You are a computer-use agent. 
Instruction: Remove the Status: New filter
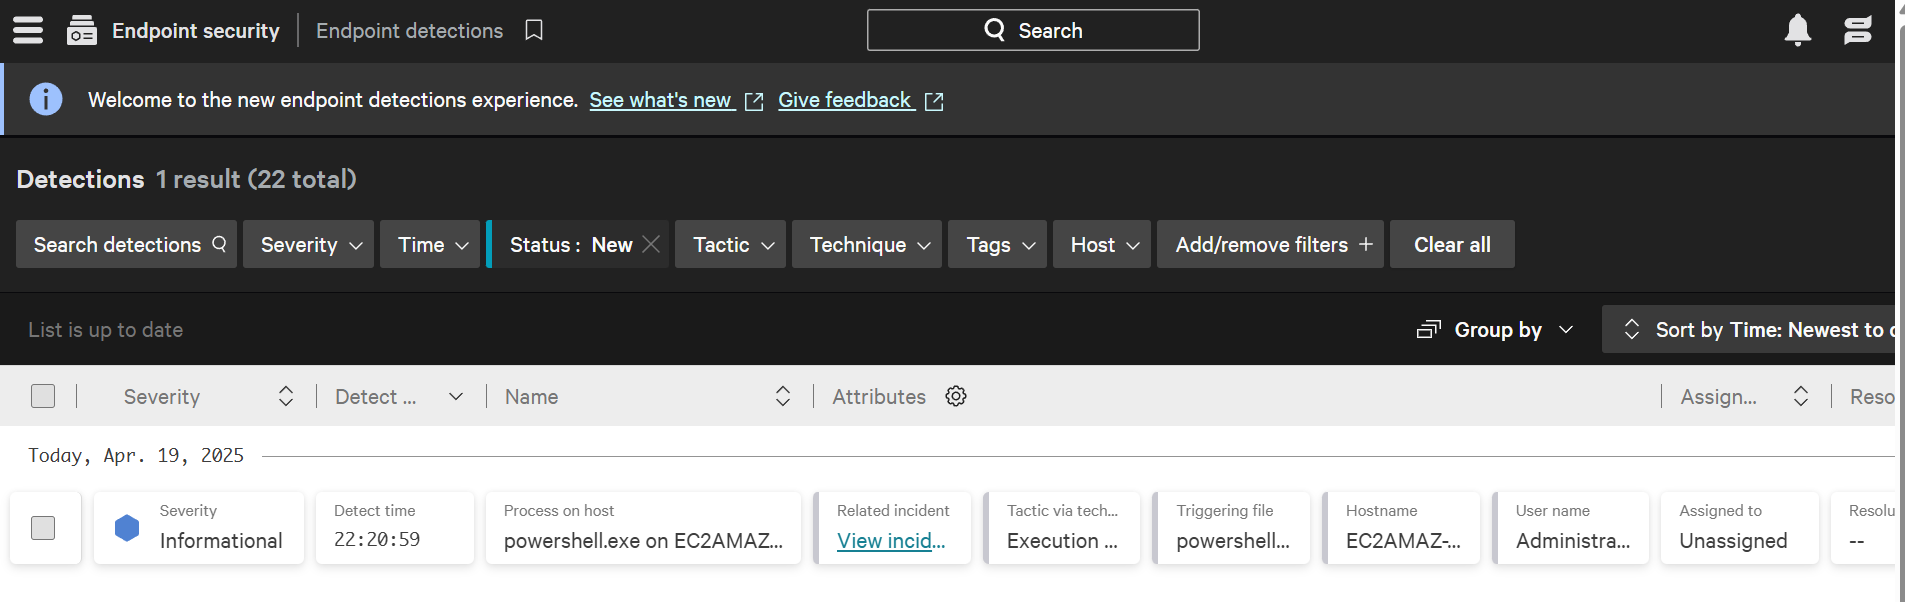click(x=651, y=244)
